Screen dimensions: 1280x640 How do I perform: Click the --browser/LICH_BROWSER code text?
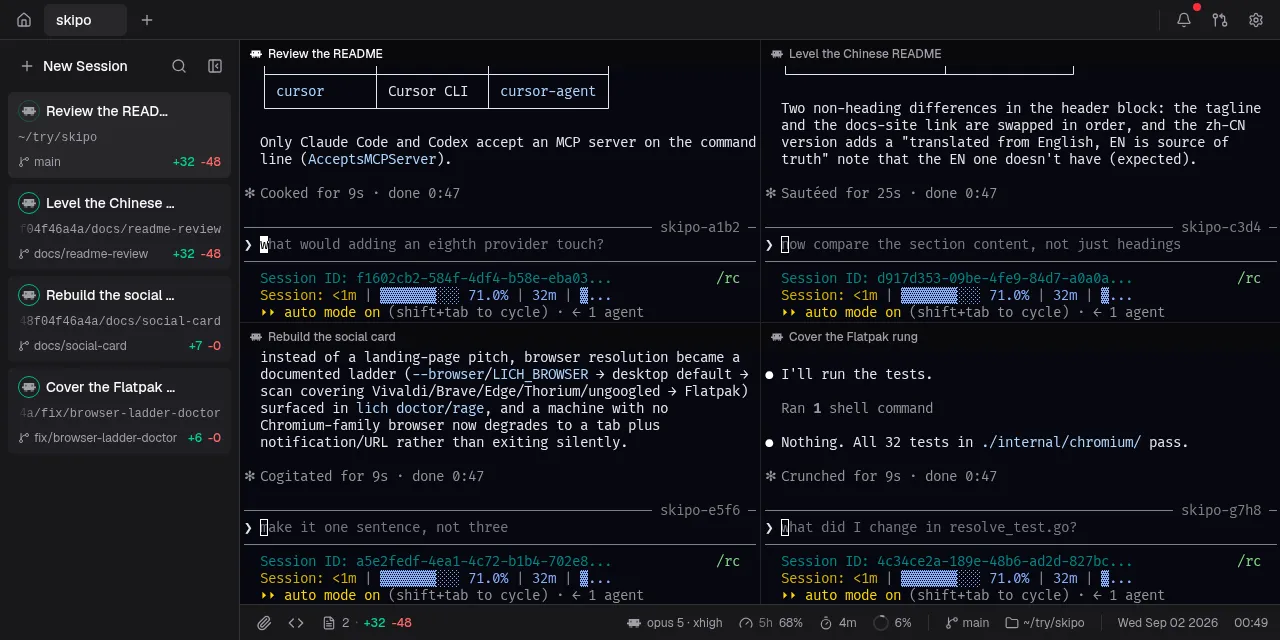pyautogui.click(x=500, y=374)
